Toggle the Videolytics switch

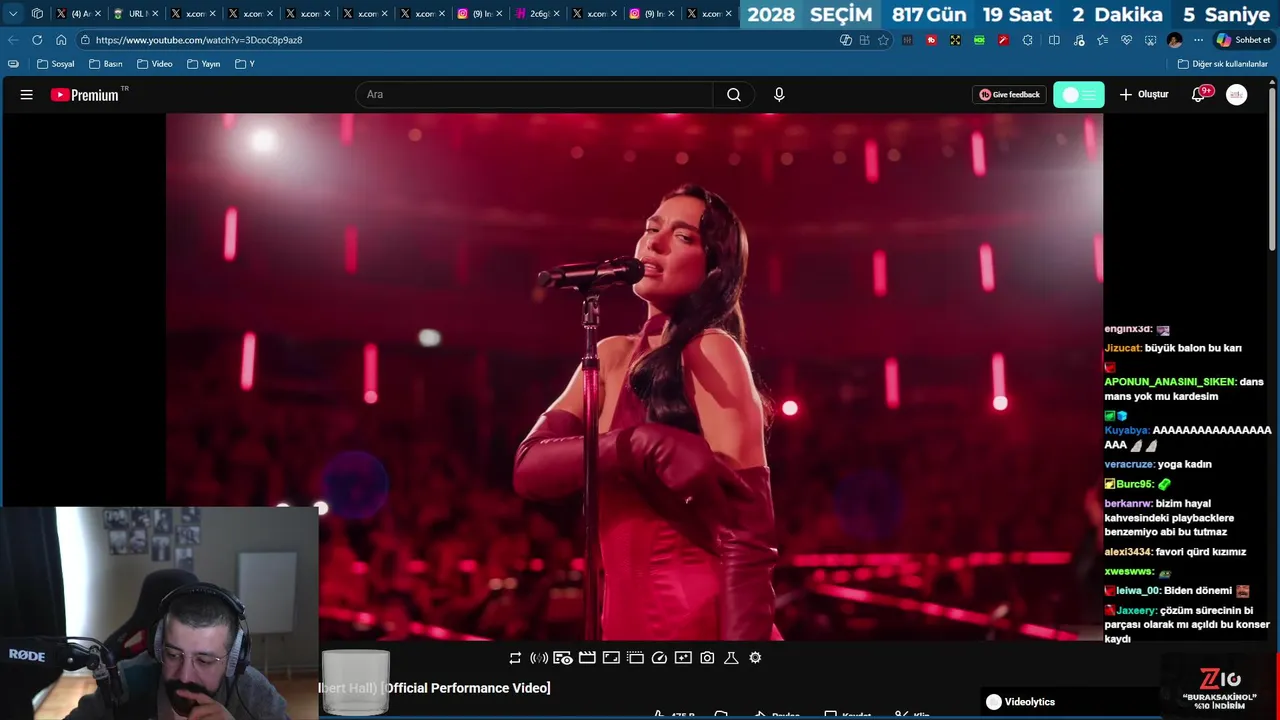tap(993, 702)
